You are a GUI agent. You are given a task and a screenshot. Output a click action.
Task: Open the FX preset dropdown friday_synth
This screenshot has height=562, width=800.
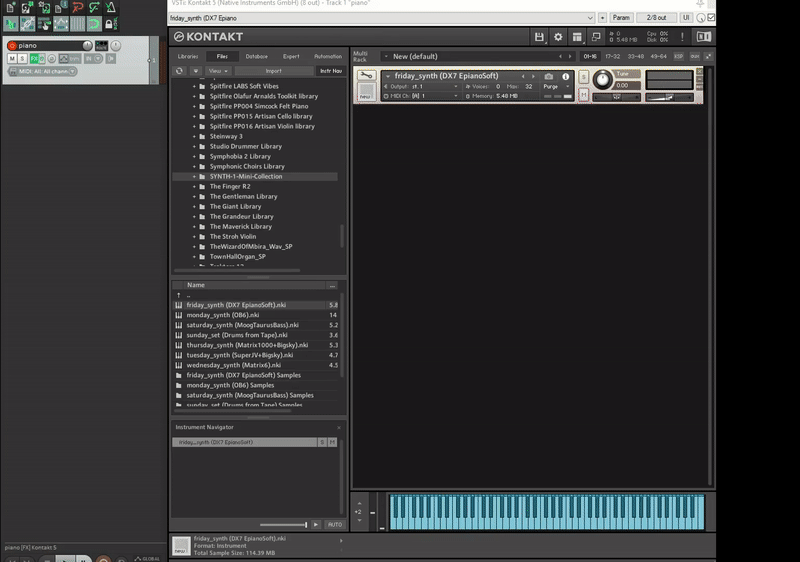(381, 18)
